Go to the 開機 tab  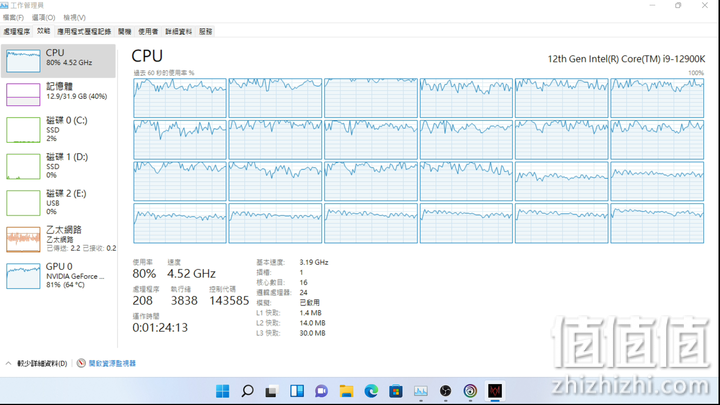point(124,31)
